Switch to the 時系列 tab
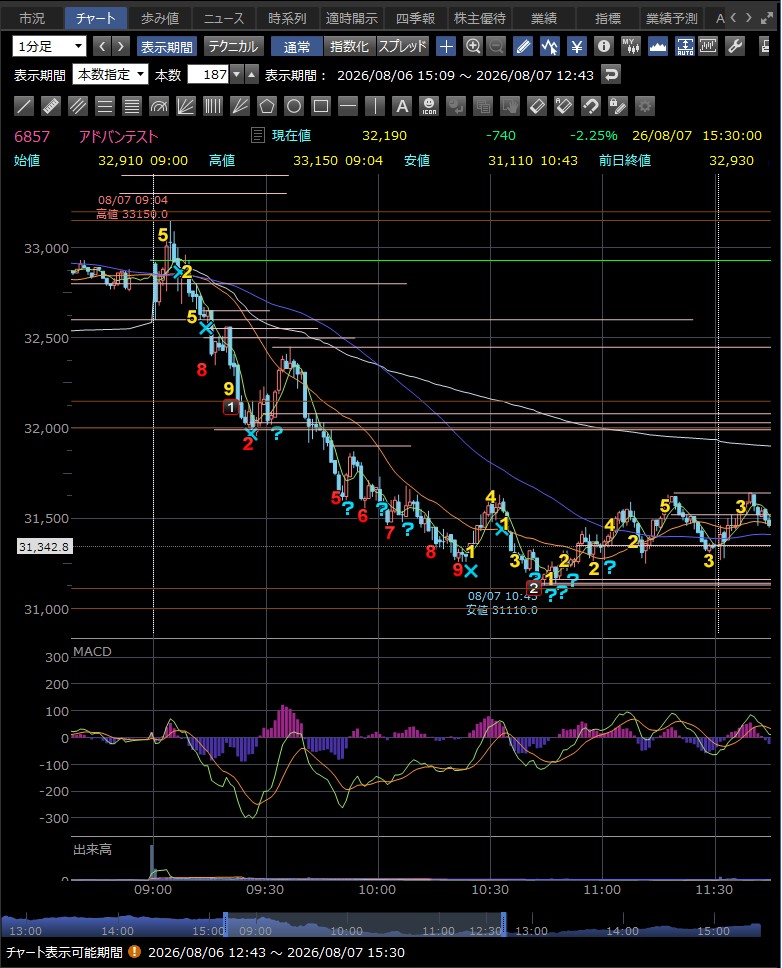This screenshot has height=968, width=782. tap(288, 19)
